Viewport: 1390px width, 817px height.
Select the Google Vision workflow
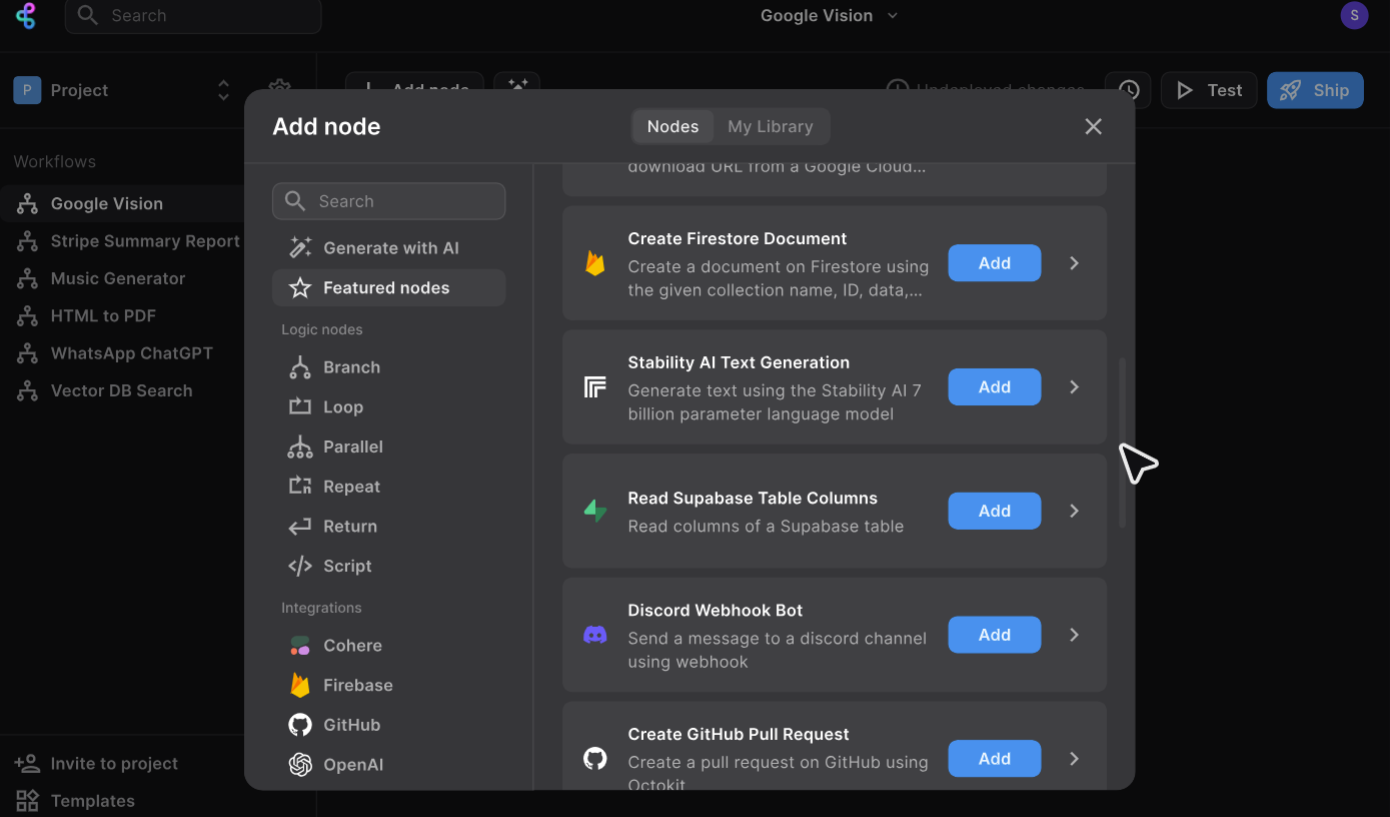106,203
